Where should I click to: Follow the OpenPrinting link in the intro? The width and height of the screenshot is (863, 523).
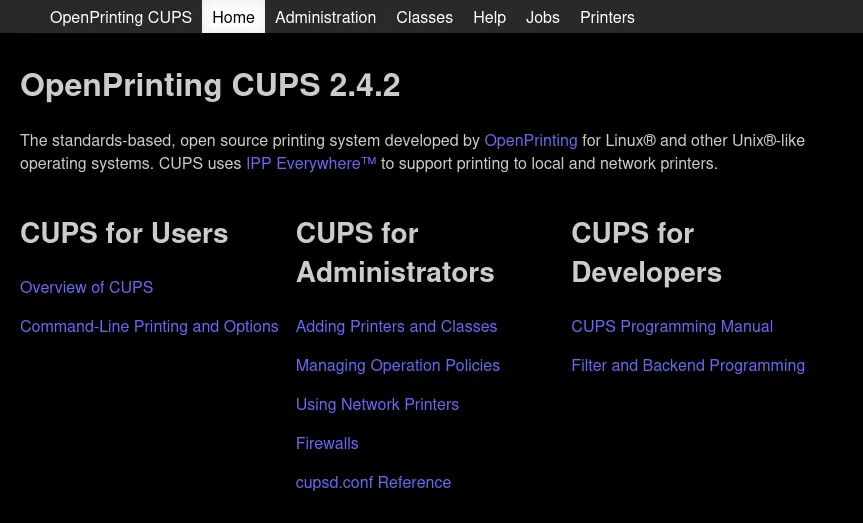coord(531,140)
